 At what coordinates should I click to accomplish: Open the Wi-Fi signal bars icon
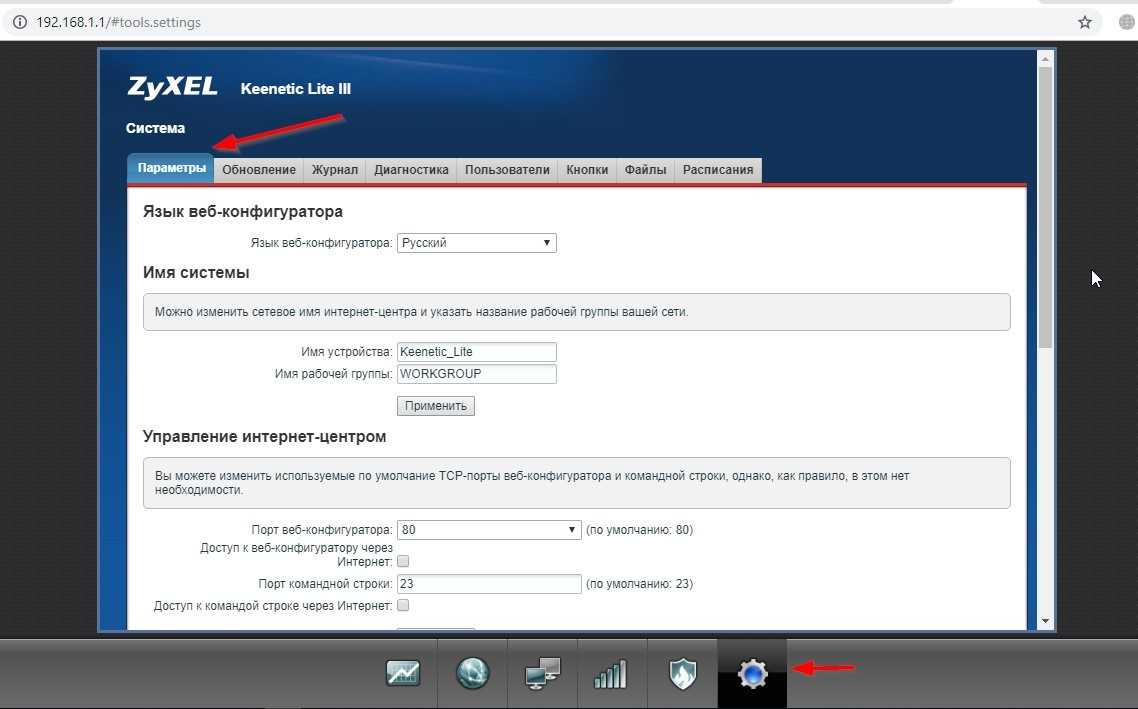tap(610, 674)
